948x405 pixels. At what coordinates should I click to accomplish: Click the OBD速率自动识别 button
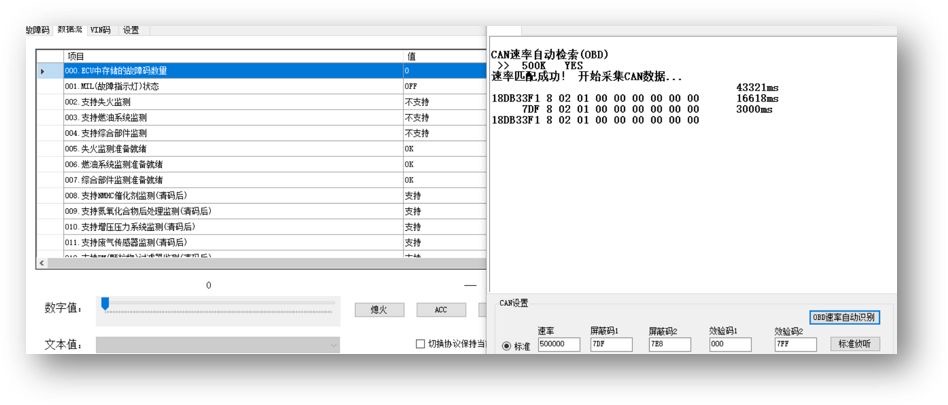click(x=845, y=317)
